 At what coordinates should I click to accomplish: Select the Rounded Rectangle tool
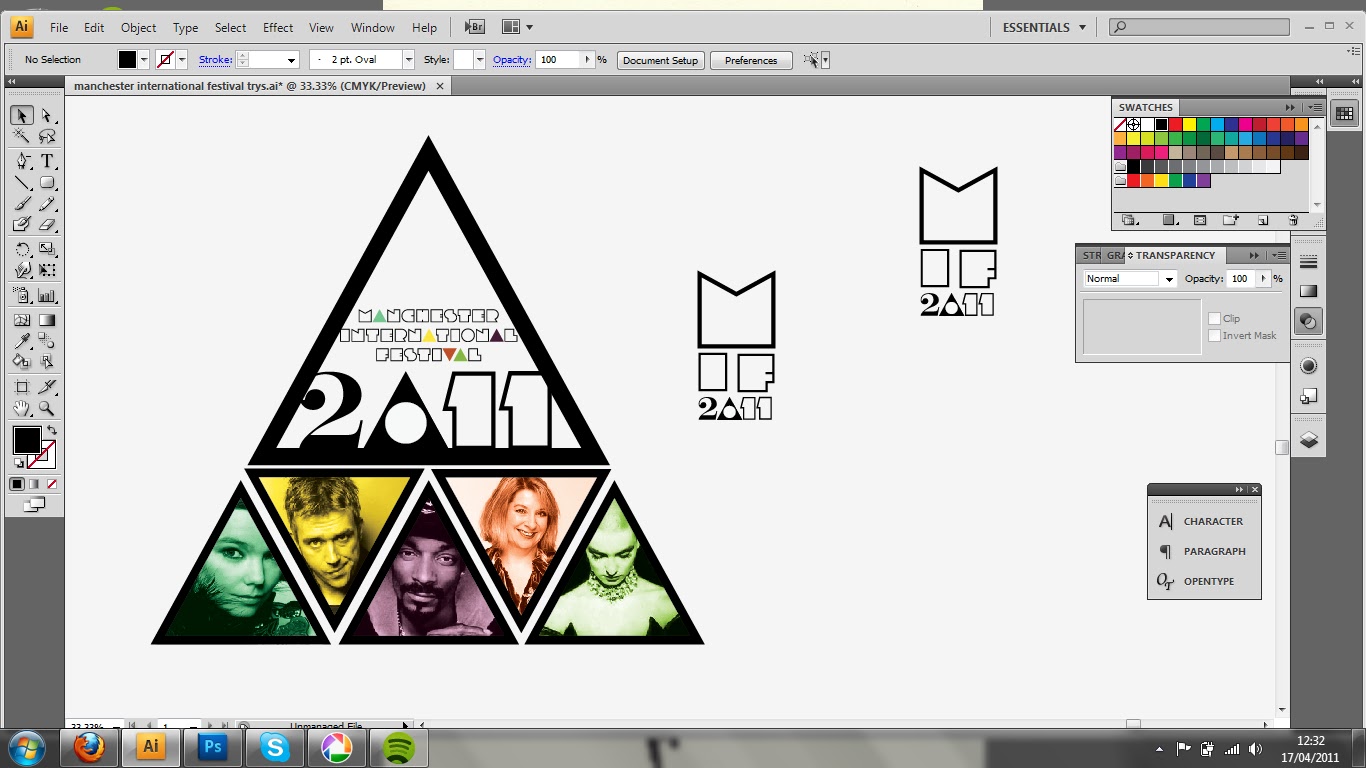[46, 183]
